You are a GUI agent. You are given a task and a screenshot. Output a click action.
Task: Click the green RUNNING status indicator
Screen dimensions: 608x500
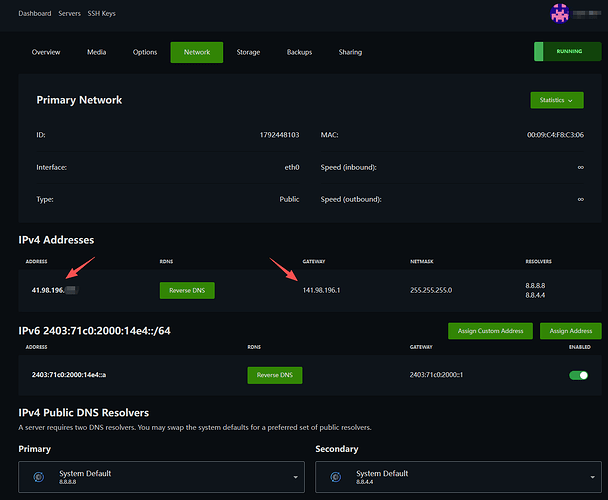[568, 52]
